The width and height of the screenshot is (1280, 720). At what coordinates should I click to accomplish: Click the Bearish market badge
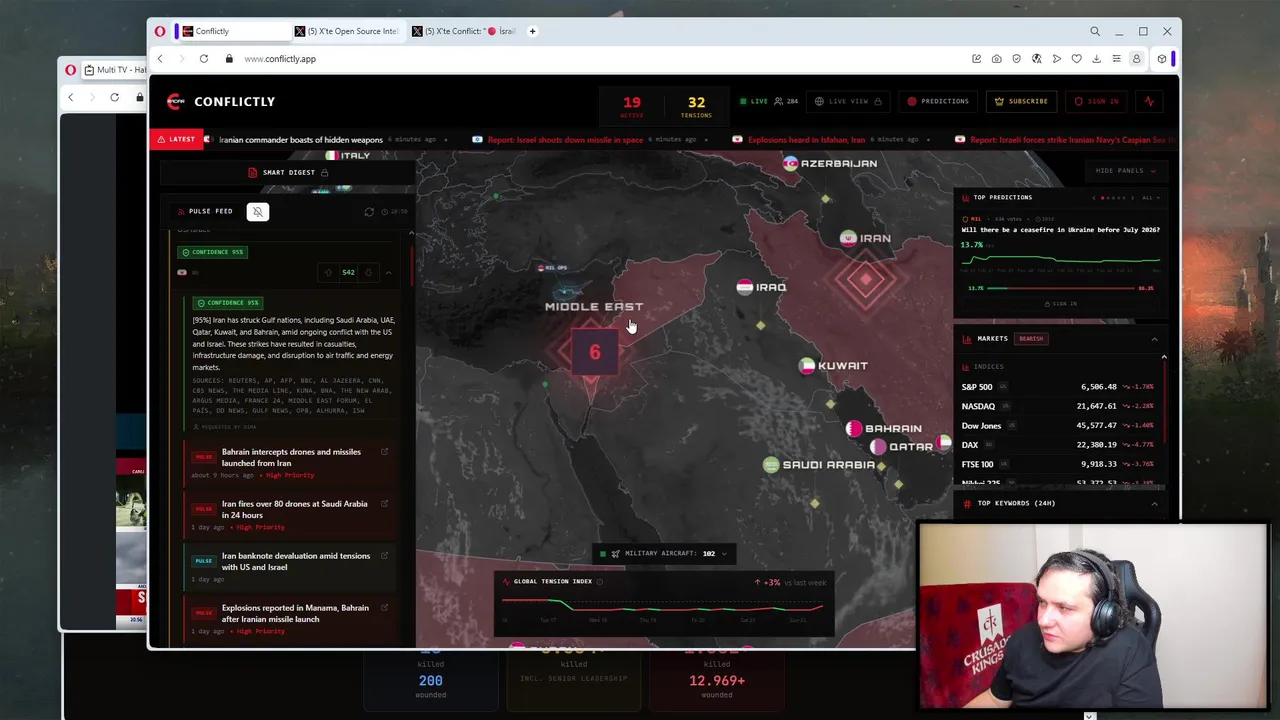1031,339
